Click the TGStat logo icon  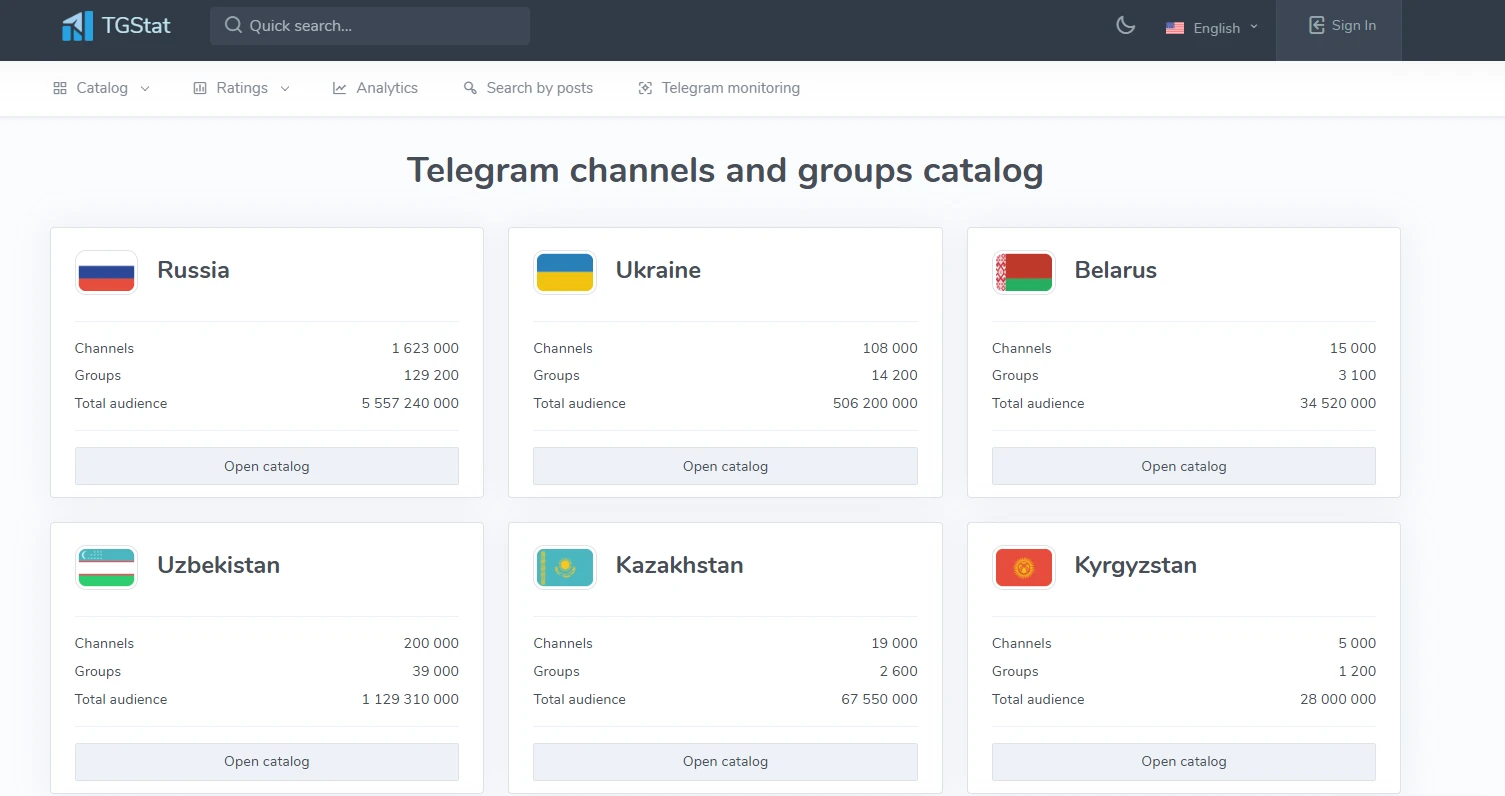point(77,26)
